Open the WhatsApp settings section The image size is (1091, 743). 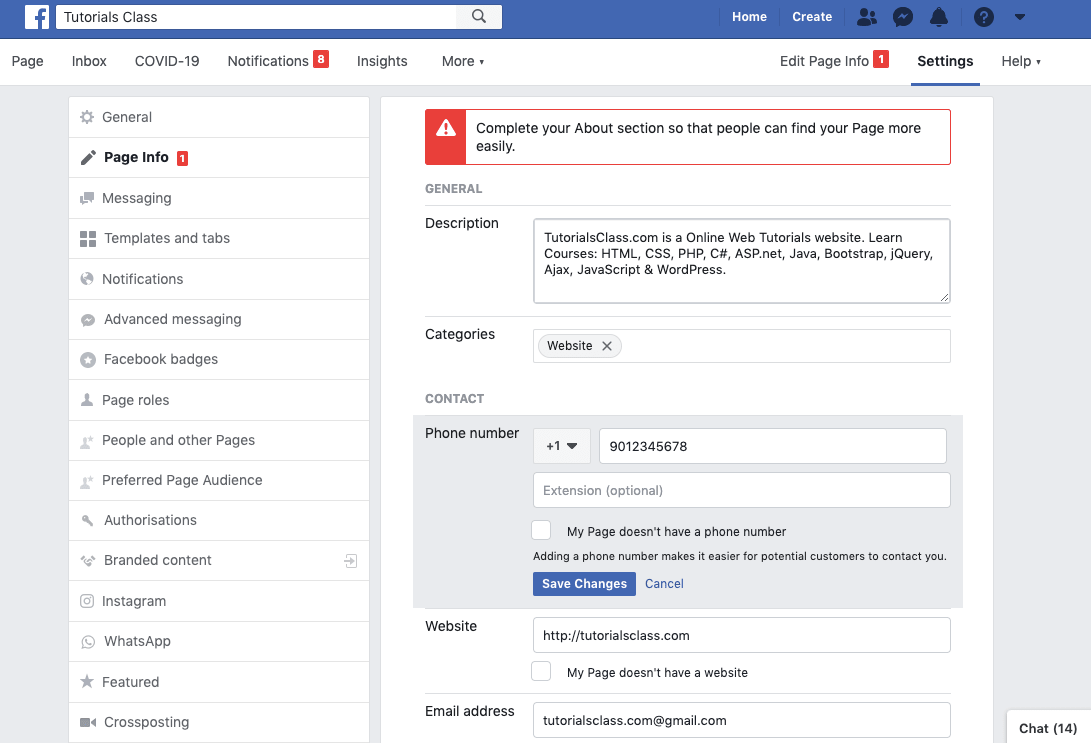point(137,641)
